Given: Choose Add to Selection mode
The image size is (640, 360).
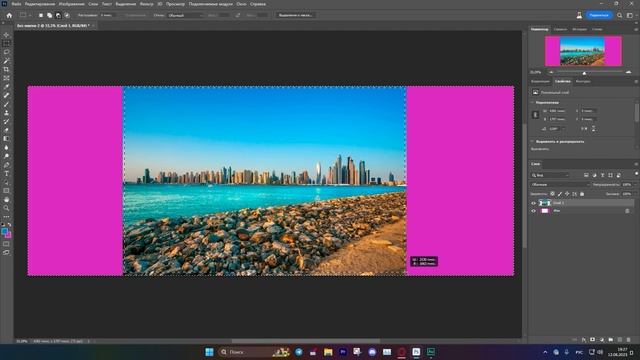Looking at the screenshot, I should pyautogui.click(x=49, y=15).
